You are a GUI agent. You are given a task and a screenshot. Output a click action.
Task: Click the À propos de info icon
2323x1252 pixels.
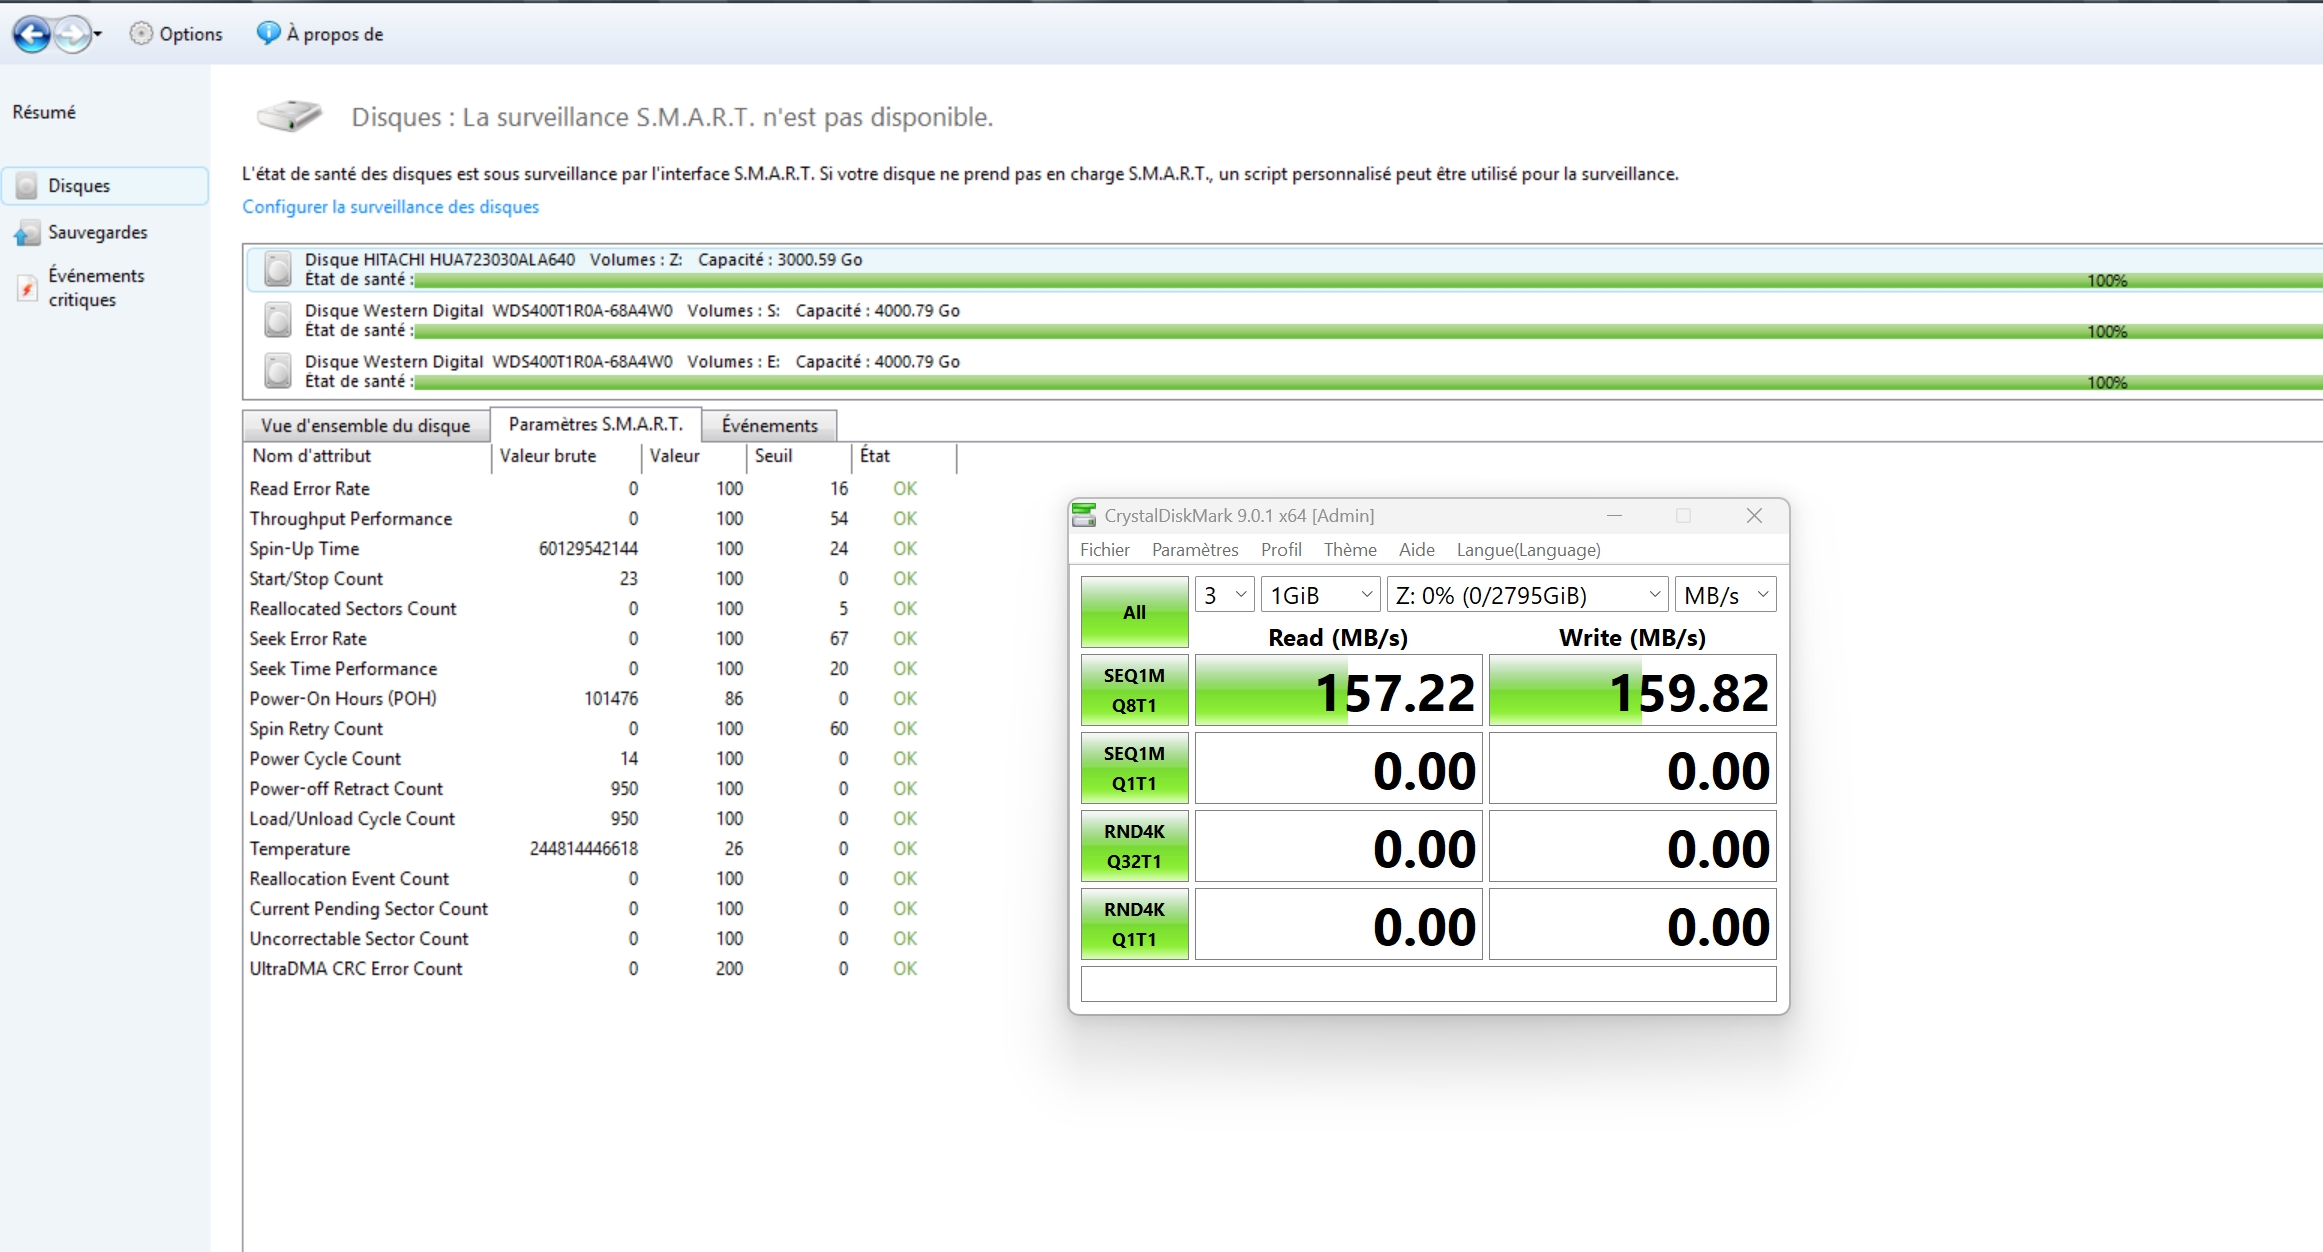[268, 33]
